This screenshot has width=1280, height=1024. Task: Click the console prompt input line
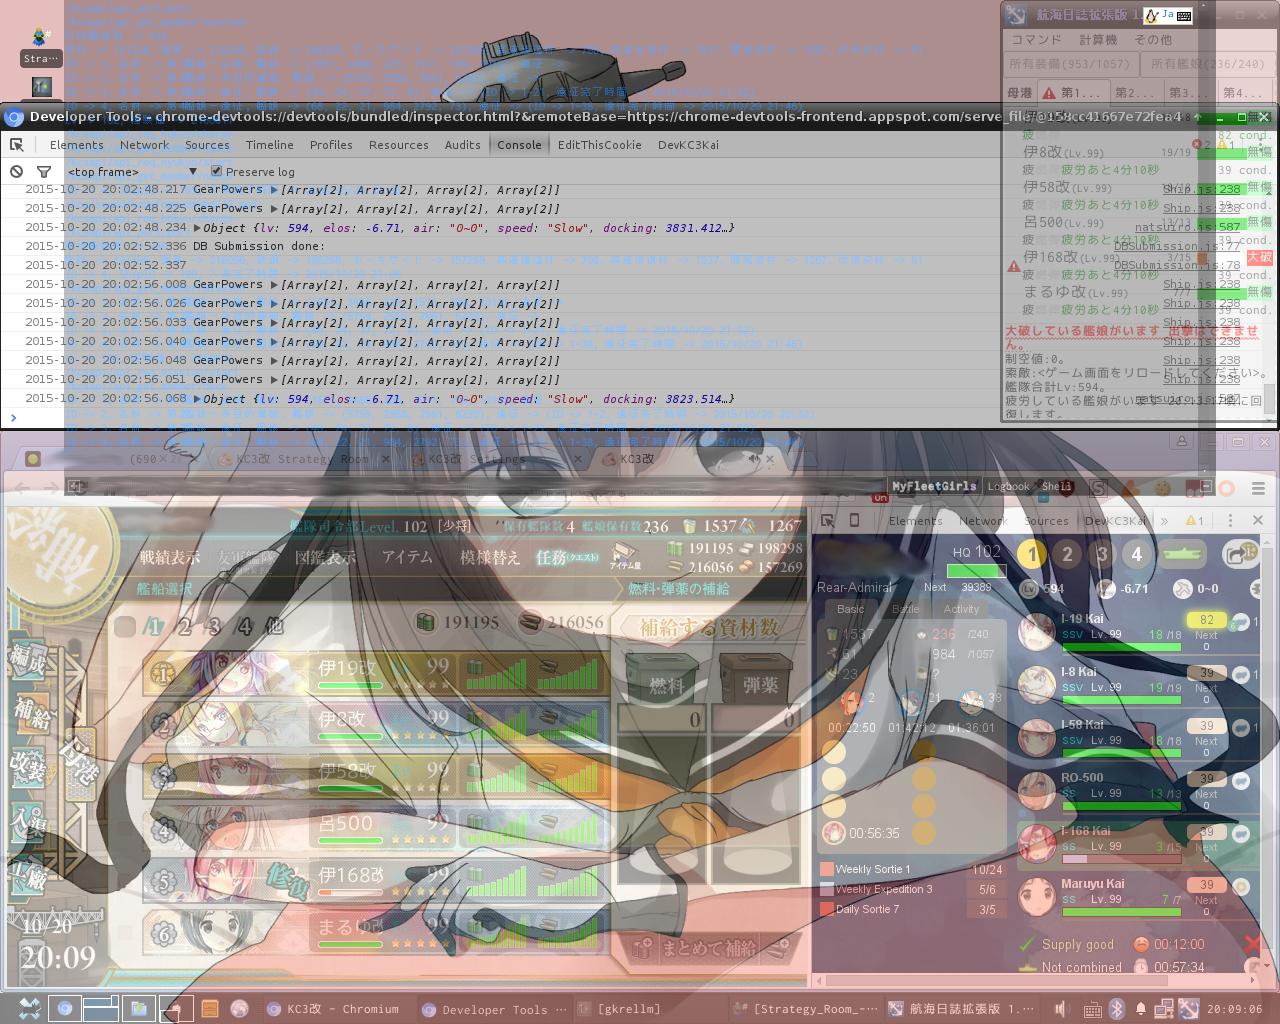tap(640, 418)
